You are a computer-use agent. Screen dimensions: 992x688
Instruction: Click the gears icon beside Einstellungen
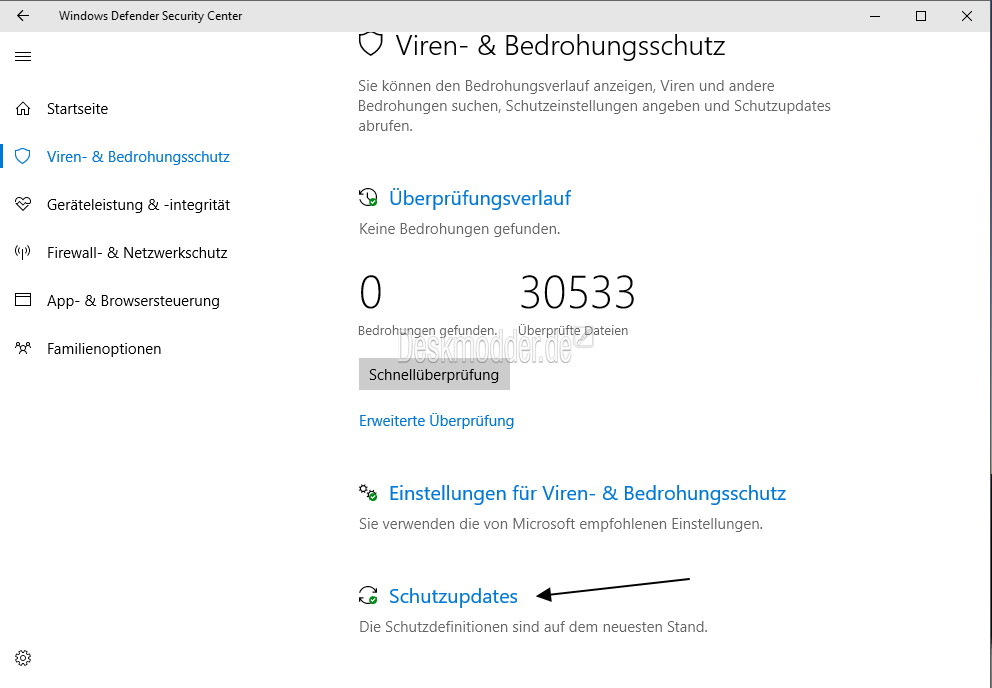(x=368, y=492)
